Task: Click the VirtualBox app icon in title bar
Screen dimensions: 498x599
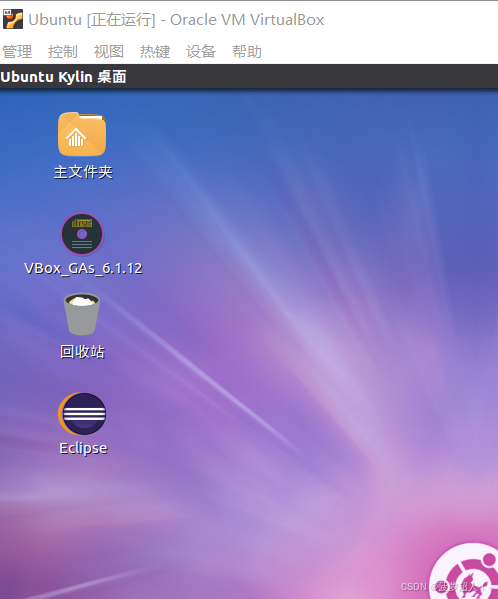Action: pos(13,19)
